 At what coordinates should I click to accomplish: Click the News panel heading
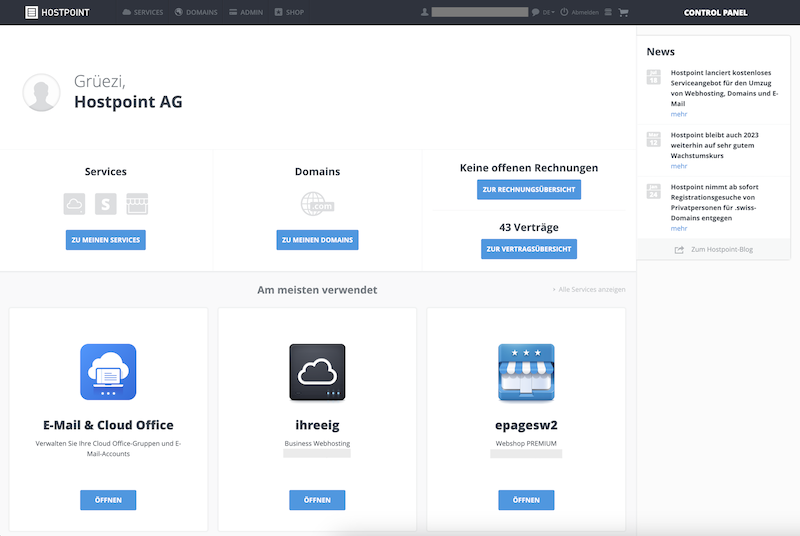(660, 52)
